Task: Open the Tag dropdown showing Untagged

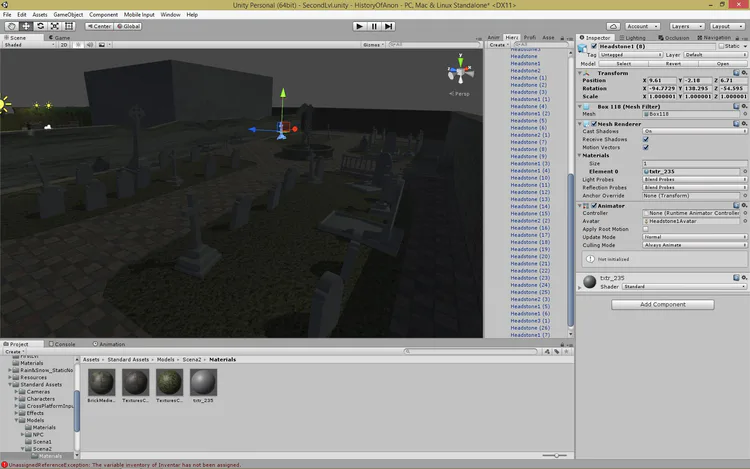Action: point(631,55)
